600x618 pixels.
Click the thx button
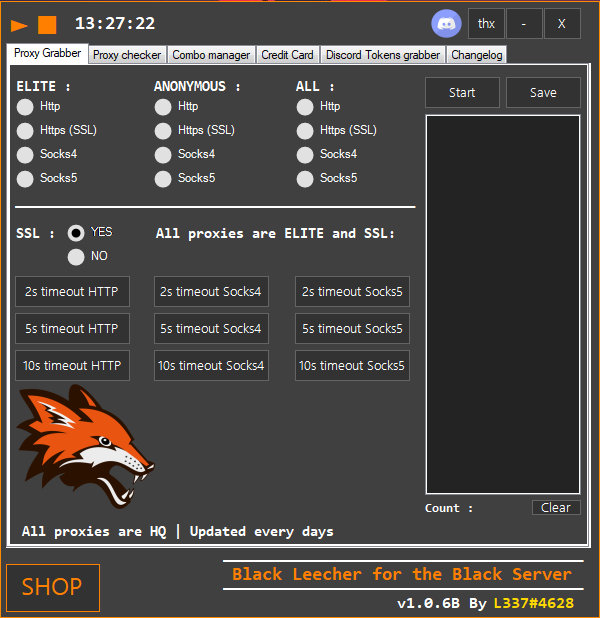pyautogui.click(x=486, y=24)
